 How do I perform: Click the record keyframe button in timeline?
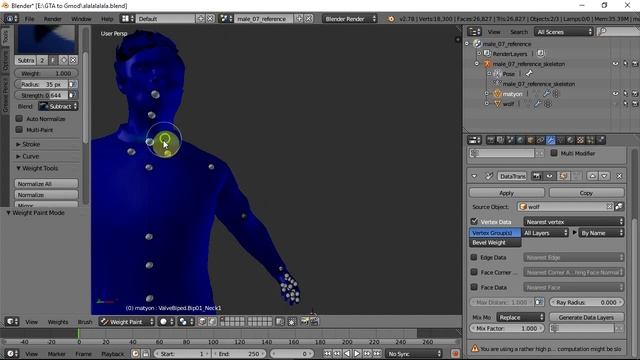455,353
